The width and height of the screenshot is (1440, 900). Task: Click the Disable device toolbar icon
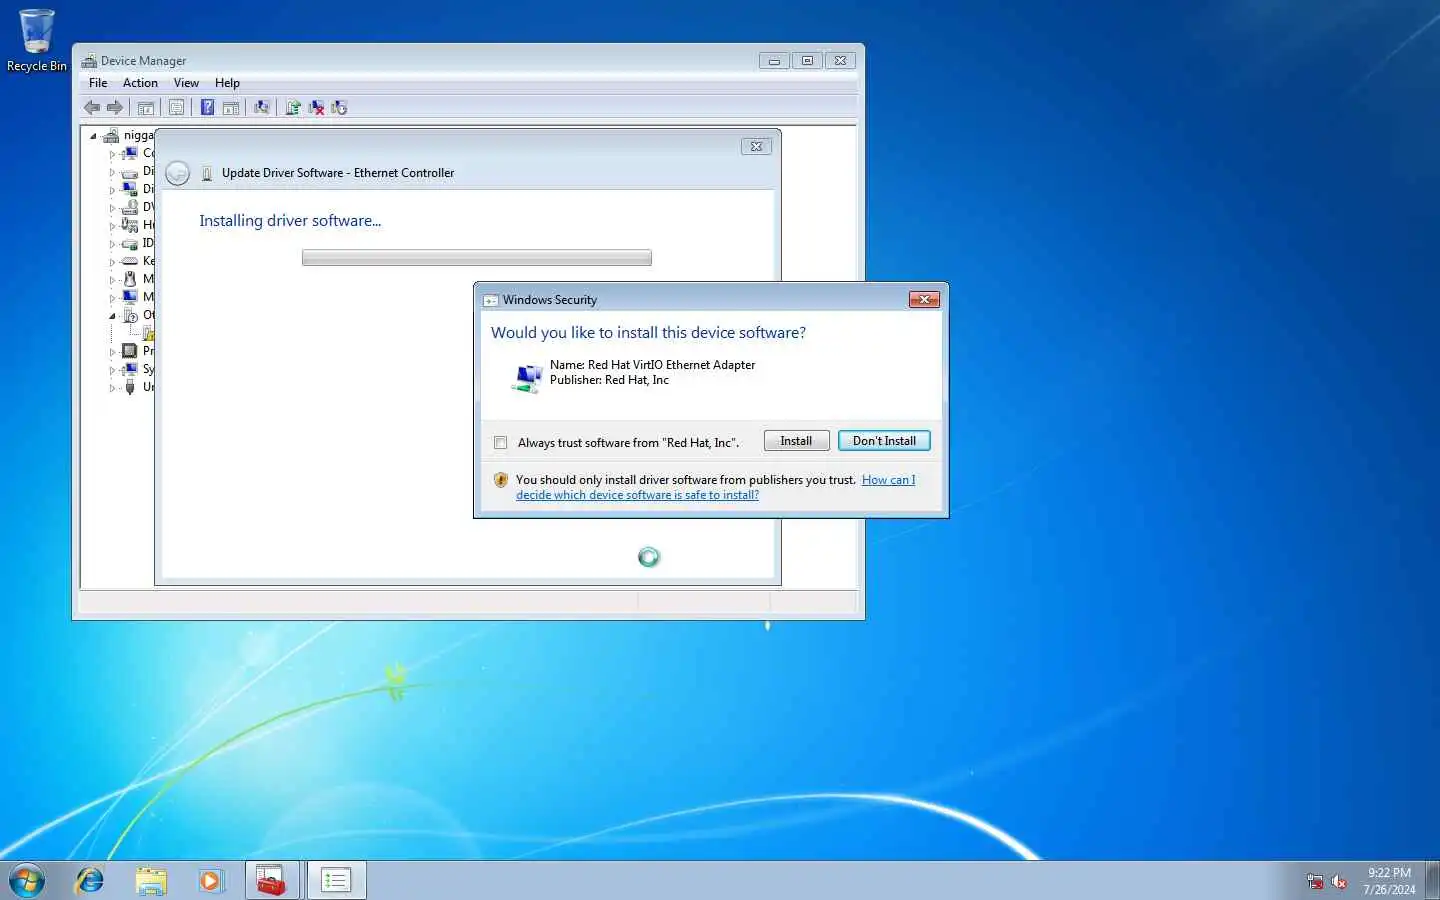click(339, 108)
